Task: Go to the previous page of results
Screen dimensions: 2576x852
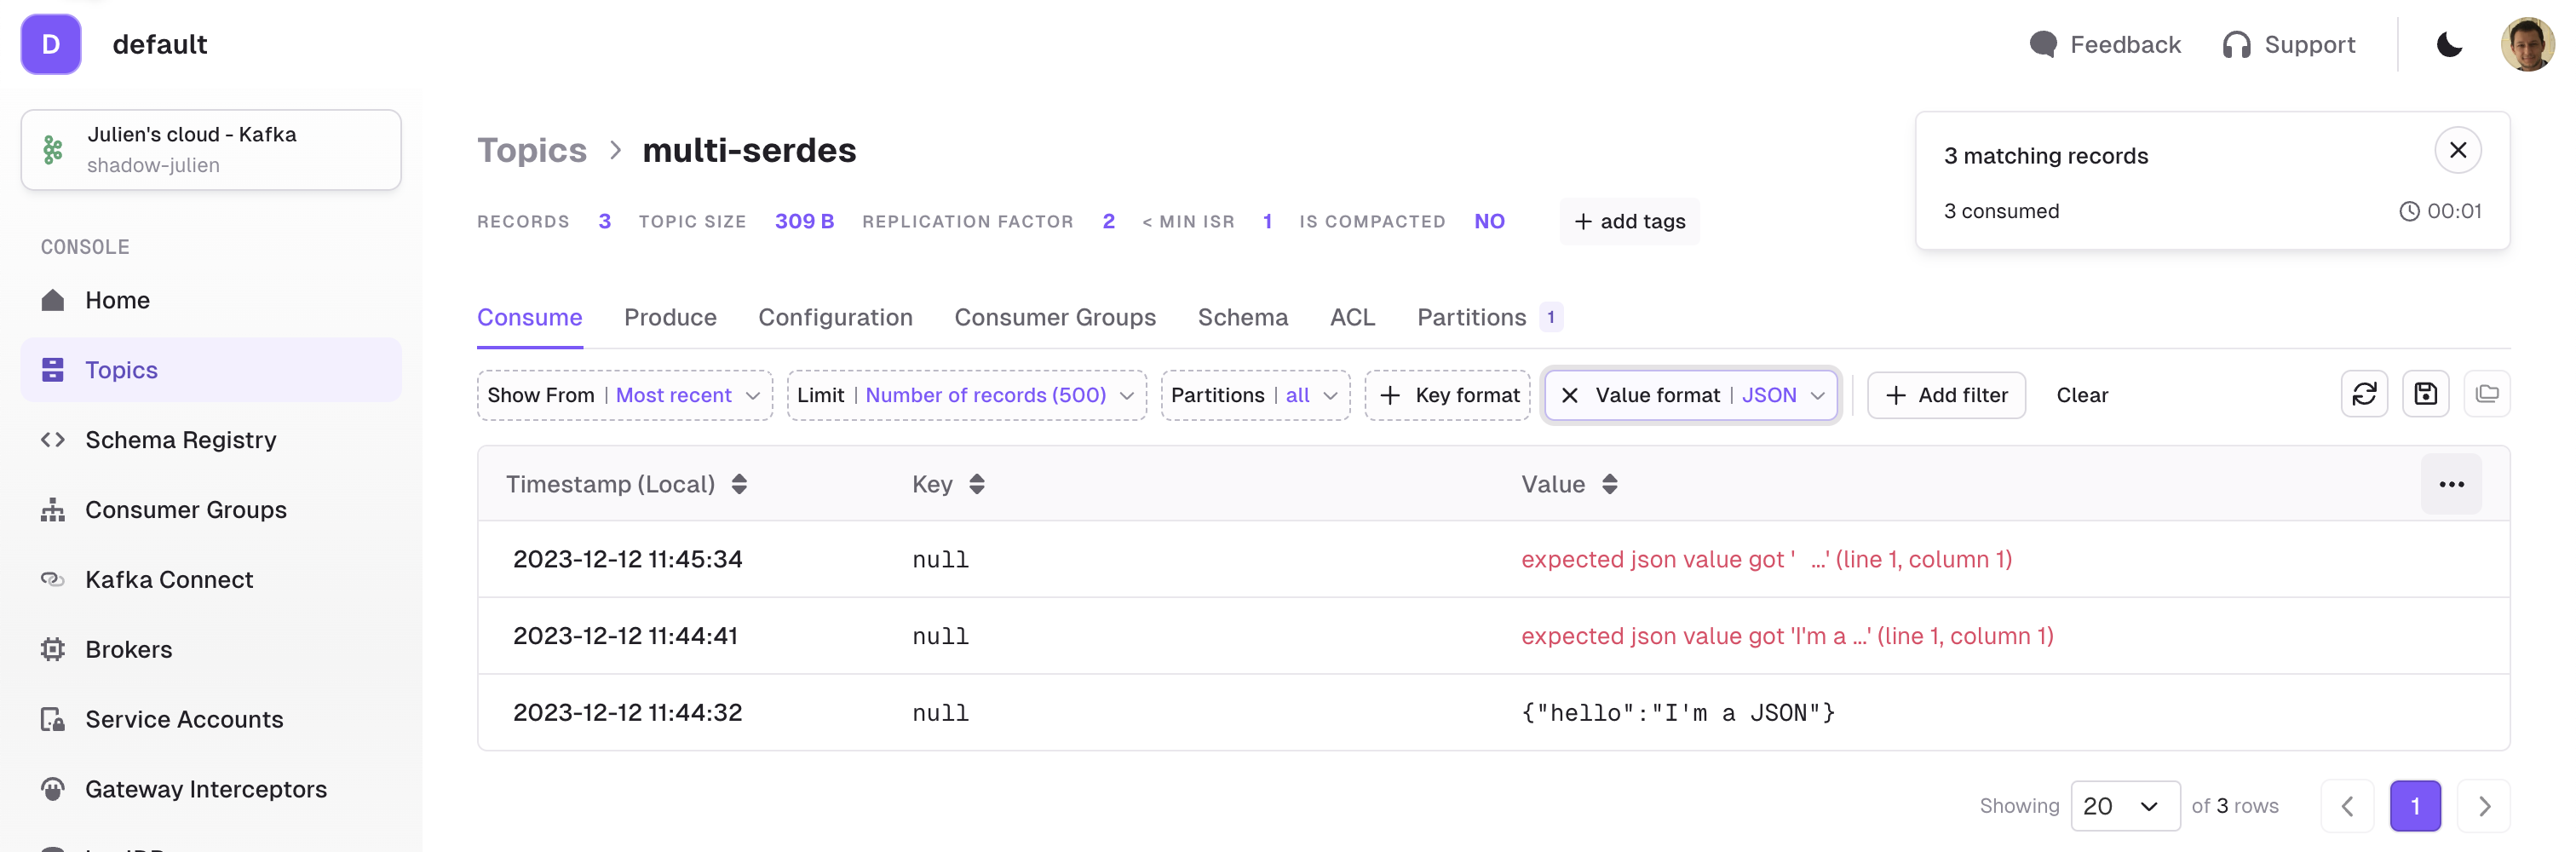Action: click(2347, 806)
